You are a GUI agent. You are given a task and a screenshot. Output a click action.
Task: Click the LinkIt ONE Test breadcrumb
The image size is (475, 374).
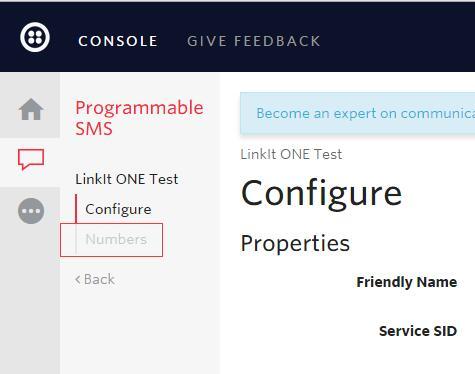(291, 154)
